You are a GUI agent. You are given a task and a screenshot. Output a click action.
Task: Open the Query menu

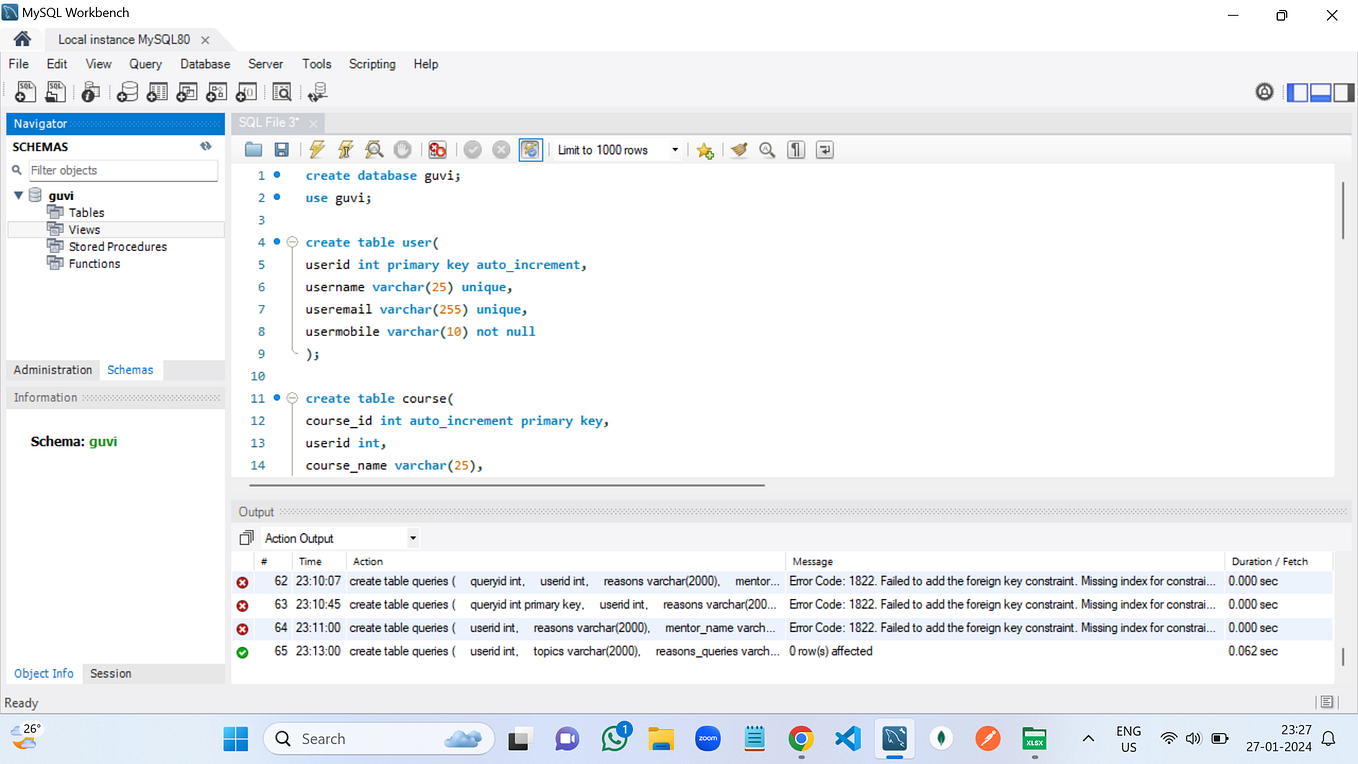coord(146,64)
